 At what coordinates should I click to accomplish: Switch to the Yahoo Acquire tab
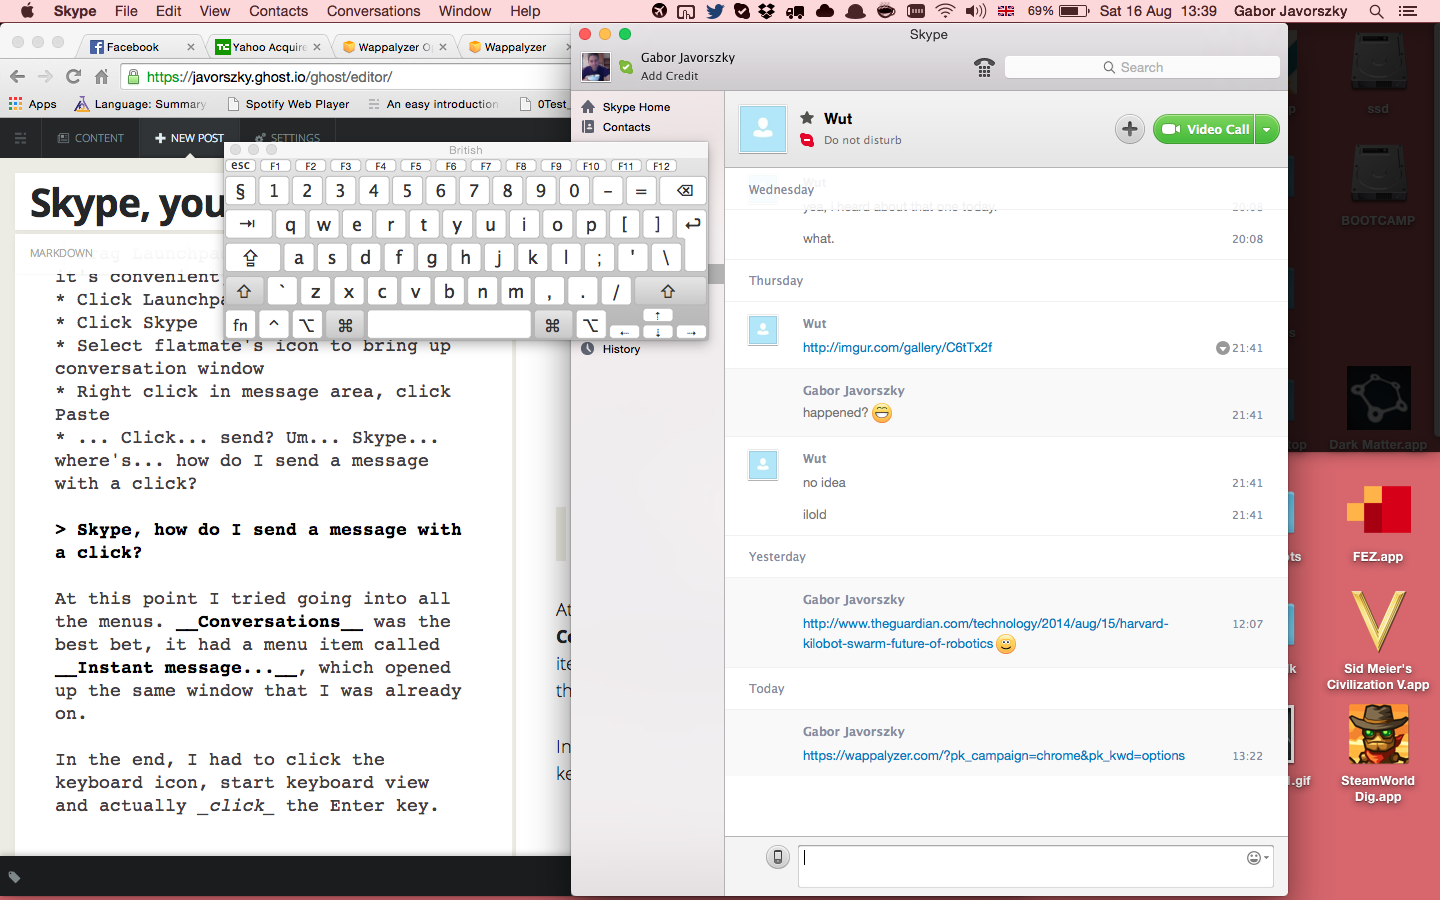(268, 47)
